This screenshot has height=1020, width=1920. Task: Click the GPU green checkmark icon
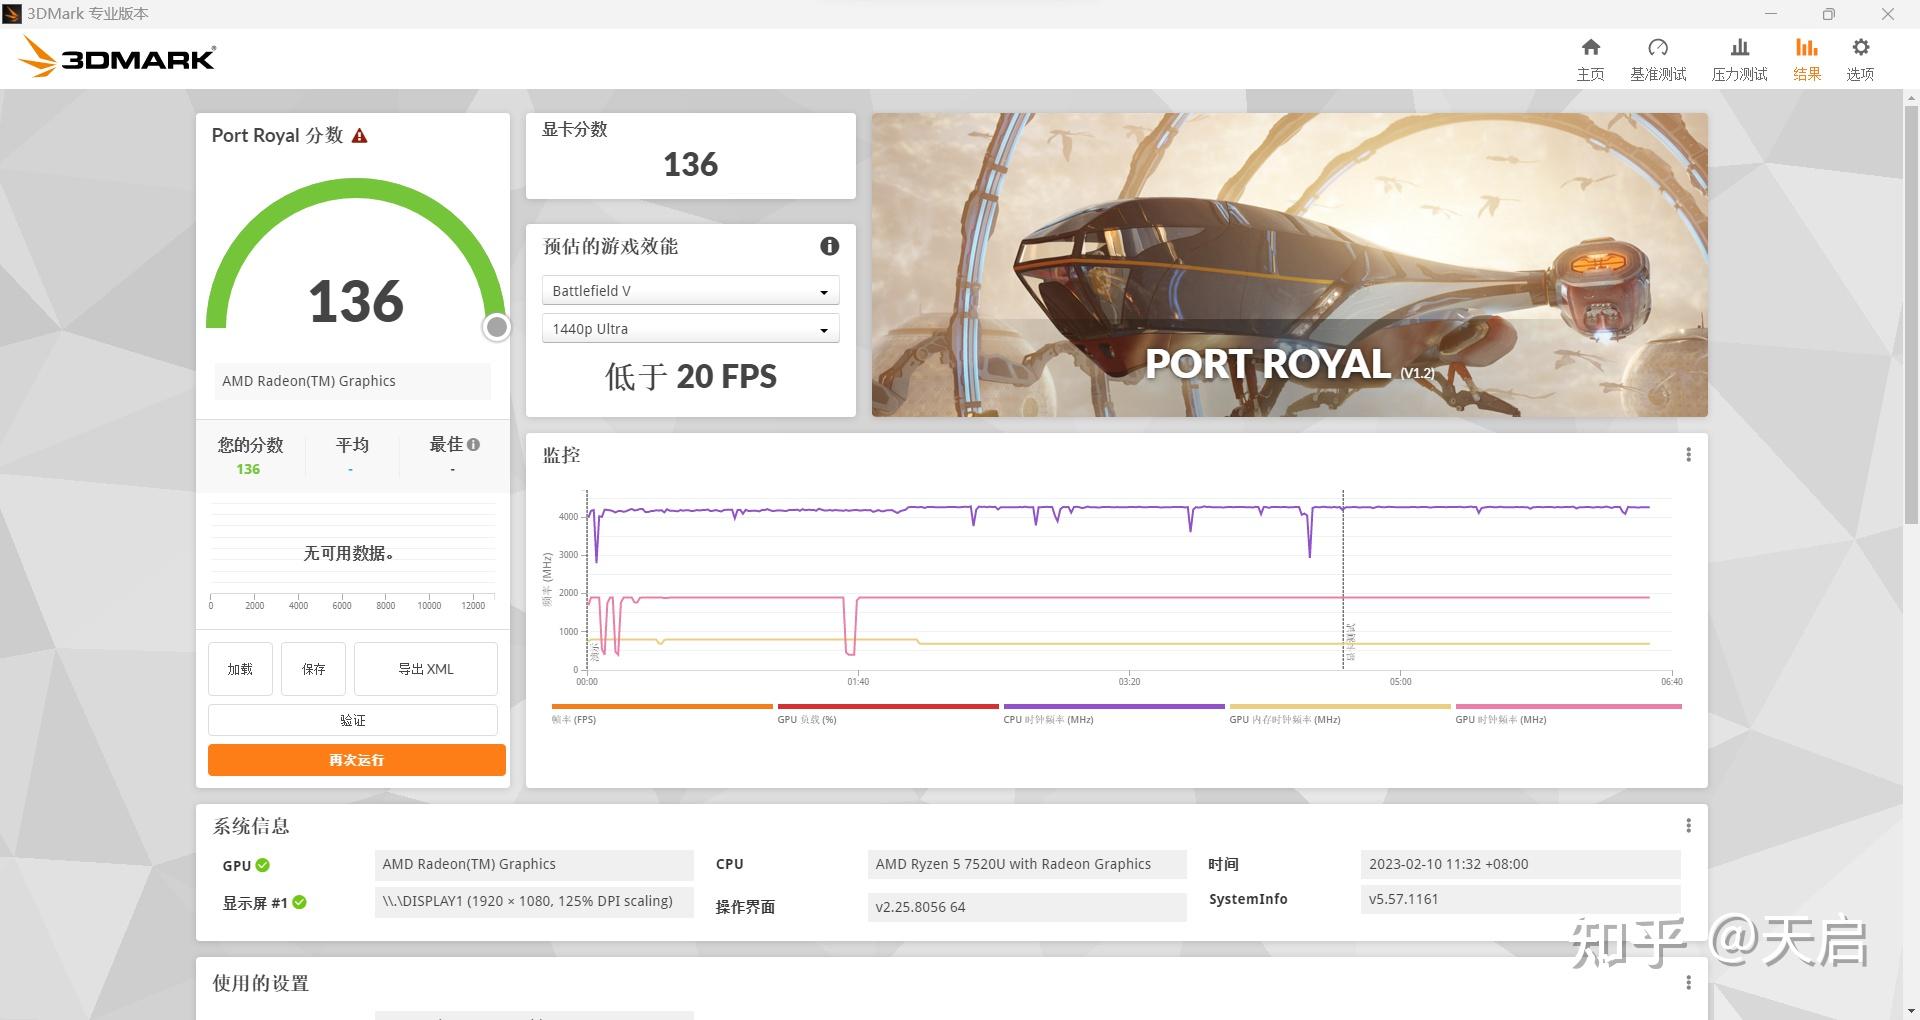tap(263, 865)
